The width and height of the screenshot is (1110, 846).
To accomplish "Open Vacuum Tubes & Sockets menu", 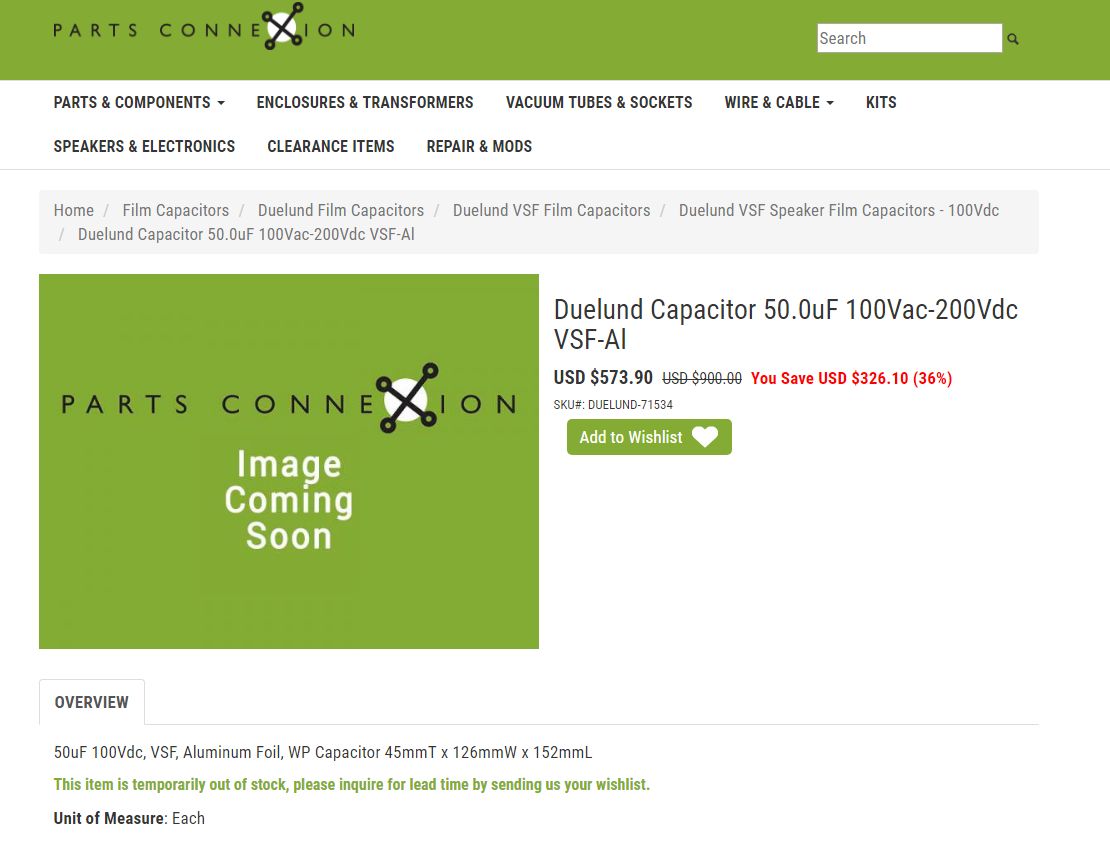I will [599, 103].
